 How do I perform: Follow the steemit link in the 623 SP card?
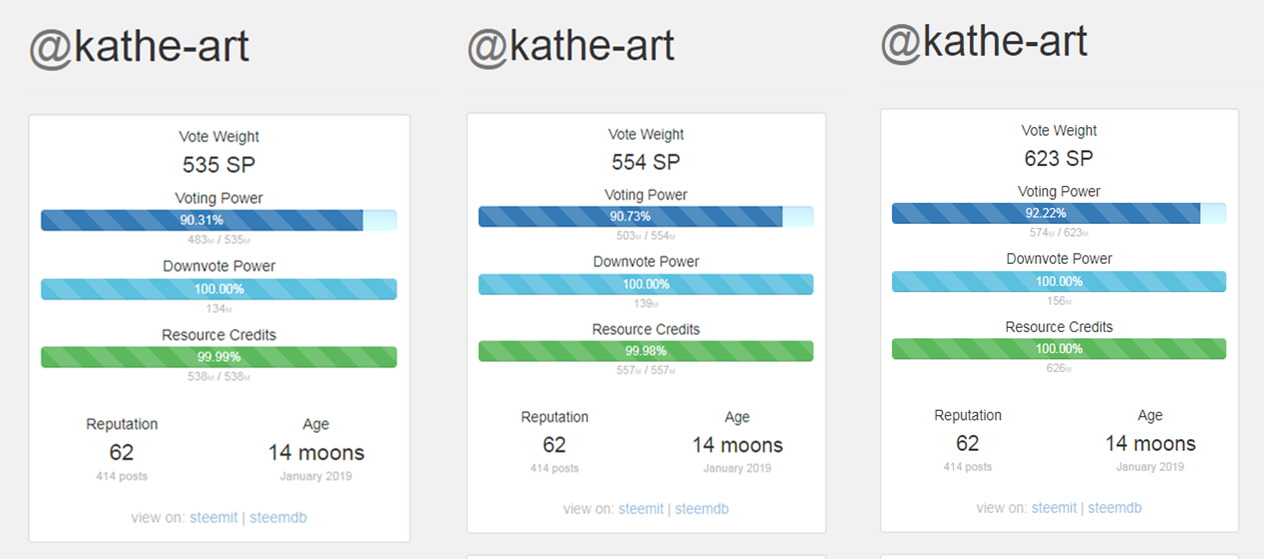1054,507
